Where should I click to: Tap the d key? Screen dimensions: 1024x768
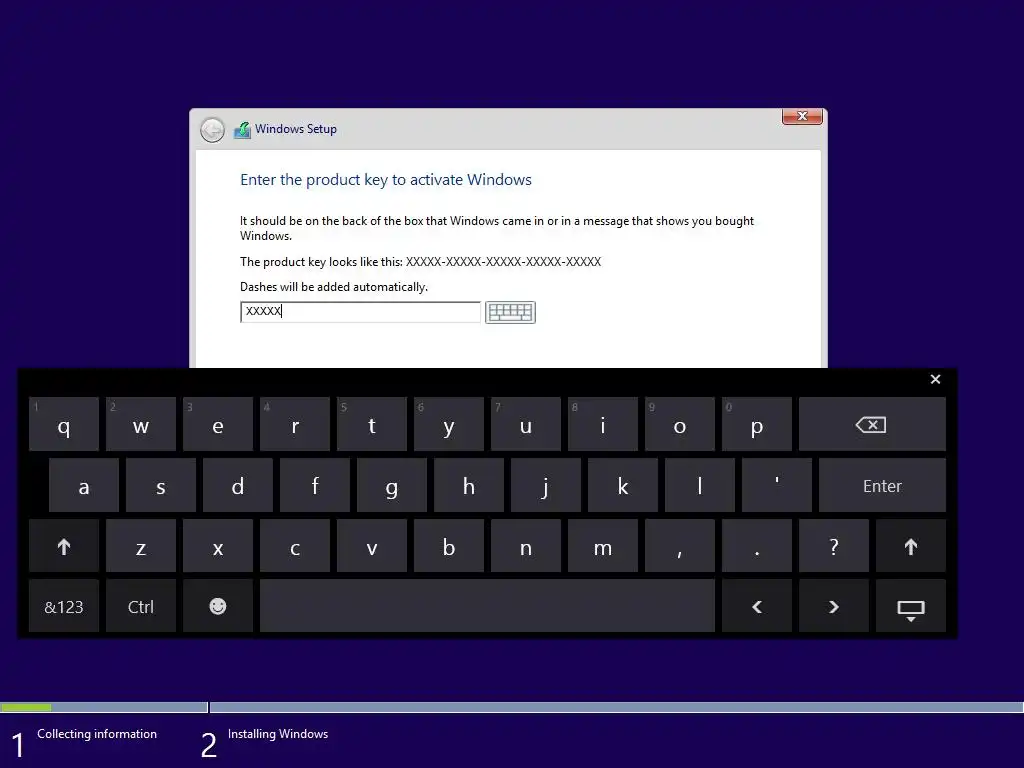(238, 485)
